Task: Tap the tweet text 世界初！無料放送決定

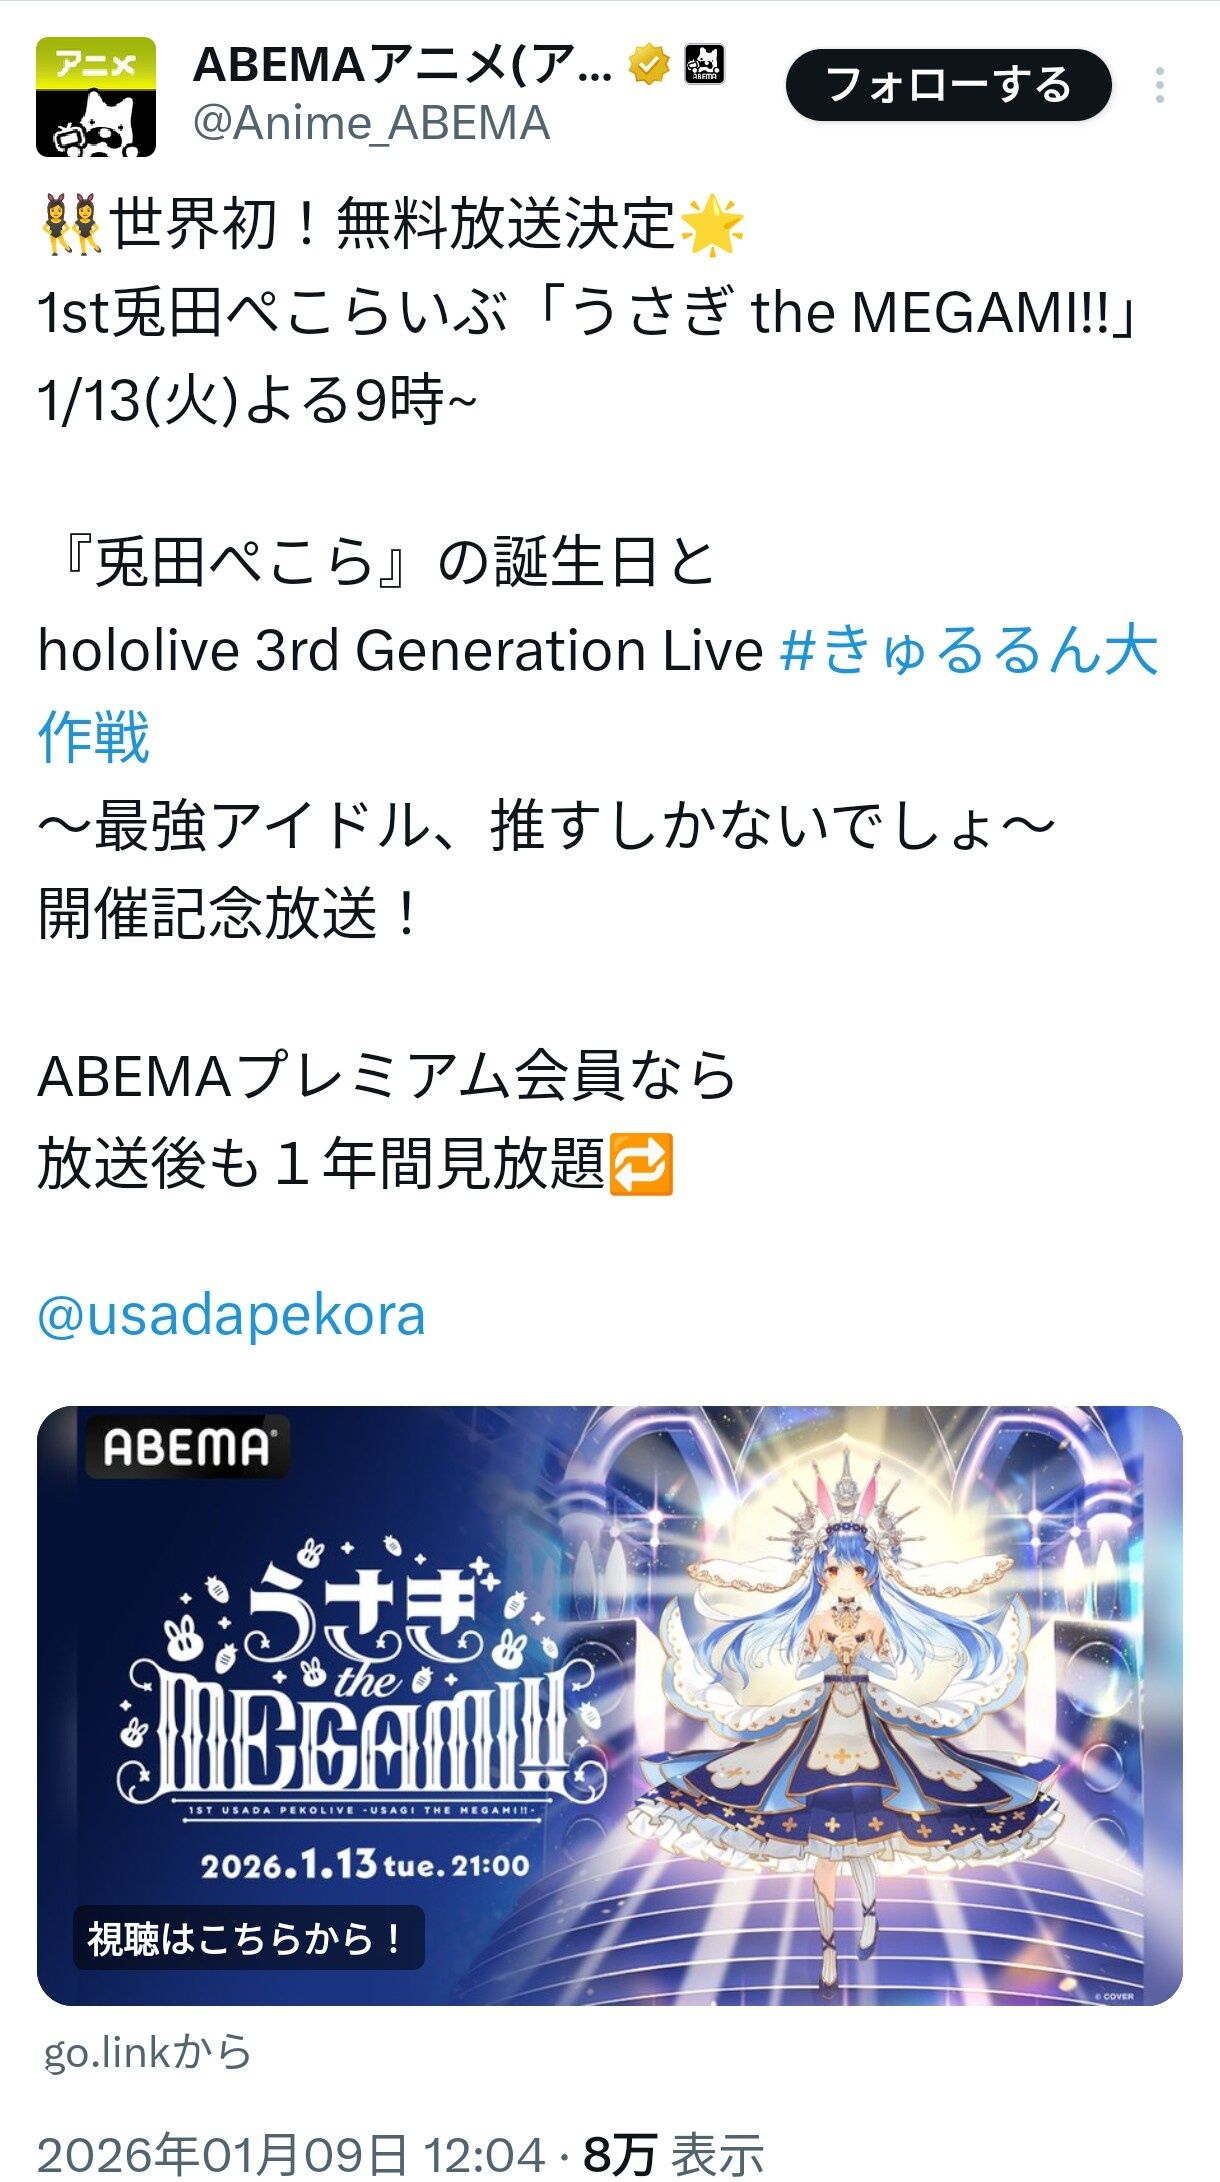Action: pos(392,223)
